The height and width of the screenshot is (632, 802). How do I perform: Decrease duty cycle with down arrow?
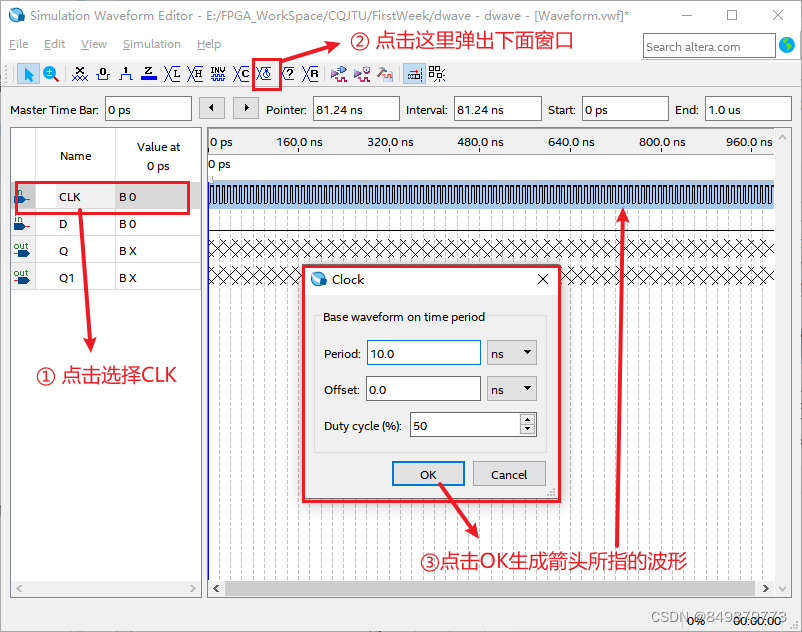(x=527, y=430)
